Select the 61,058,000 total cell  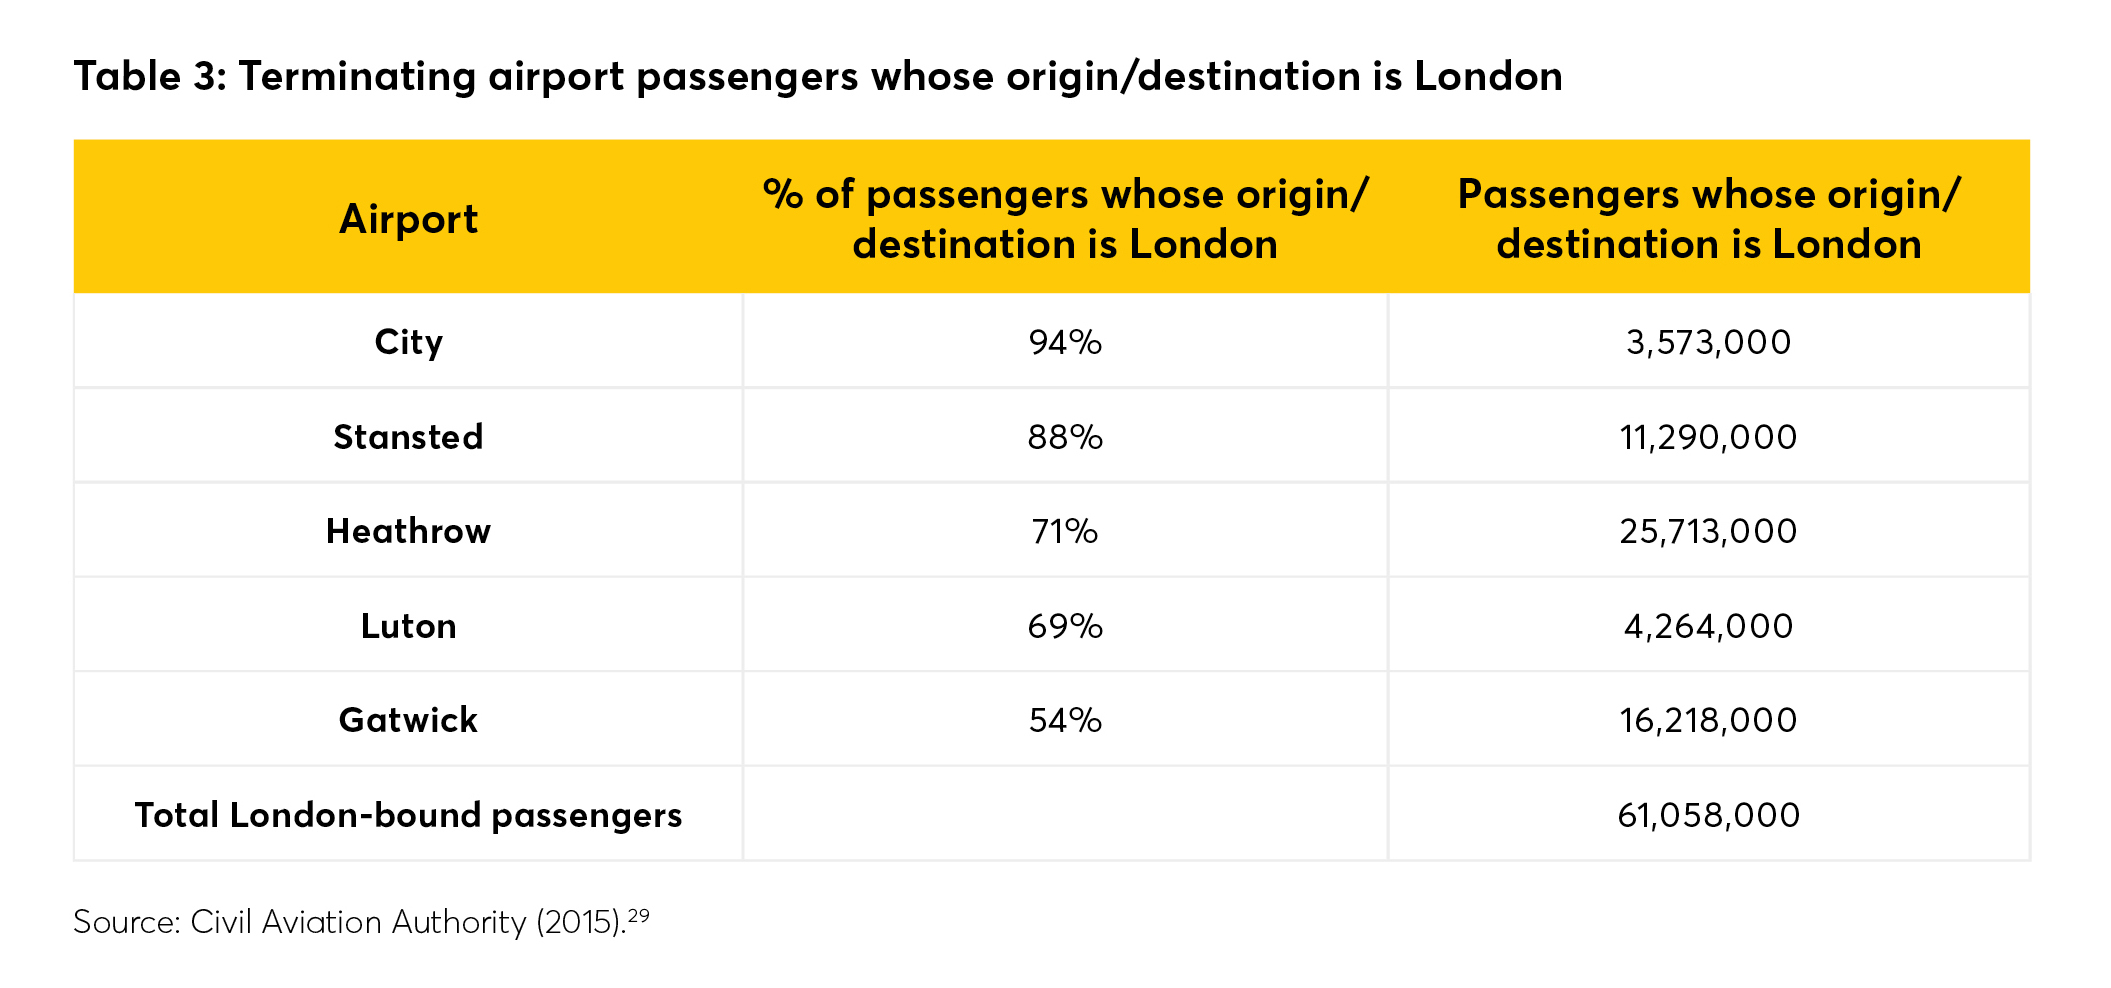(1708, 815)
